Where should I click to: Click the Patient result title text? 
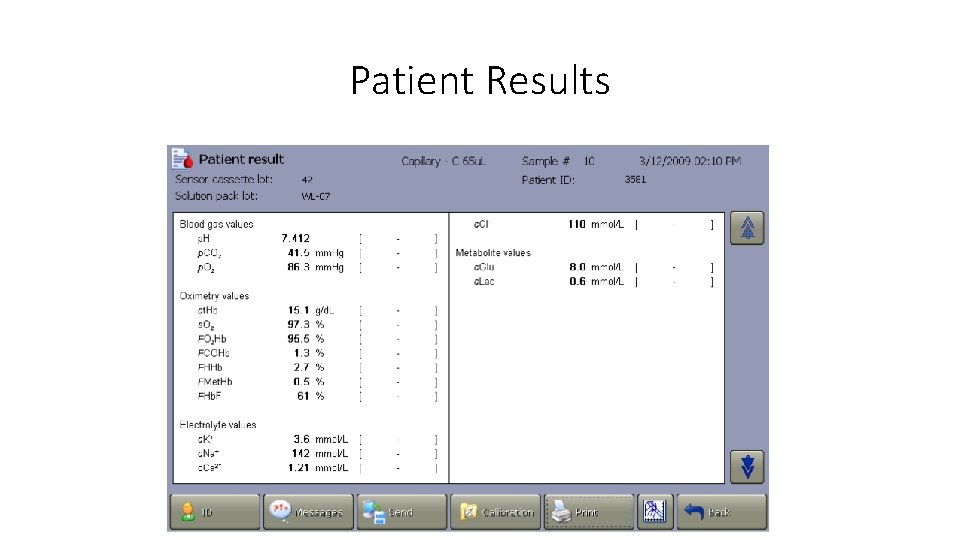(x=241, y=159)
